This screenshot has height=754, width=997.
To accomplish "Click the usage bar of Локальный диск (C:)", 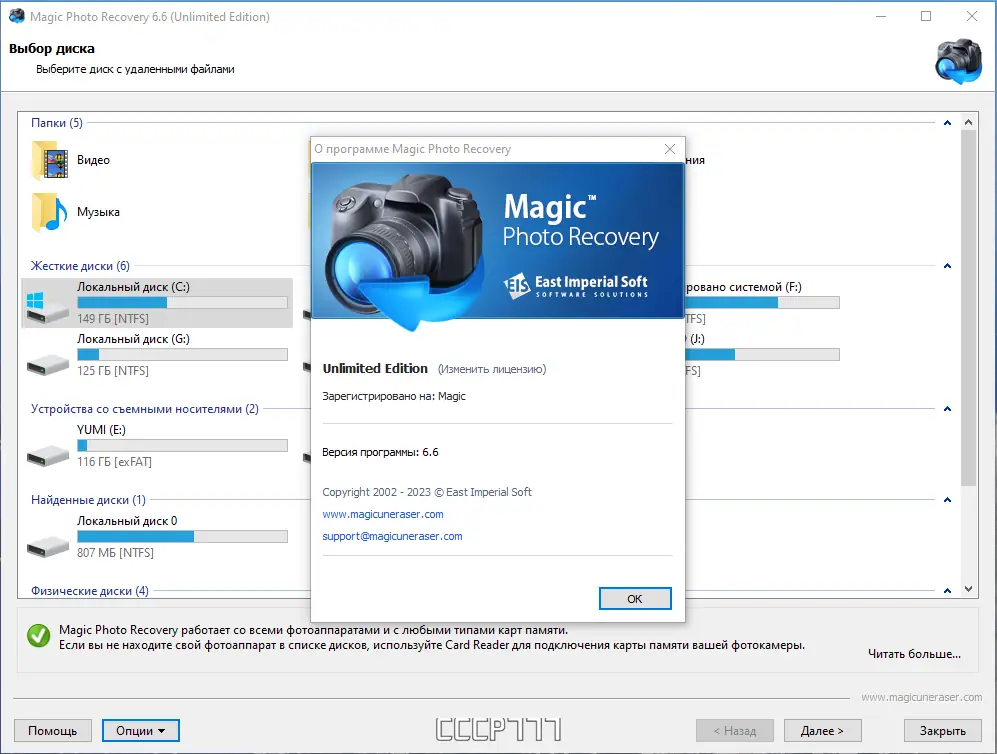I will point(182,303).
